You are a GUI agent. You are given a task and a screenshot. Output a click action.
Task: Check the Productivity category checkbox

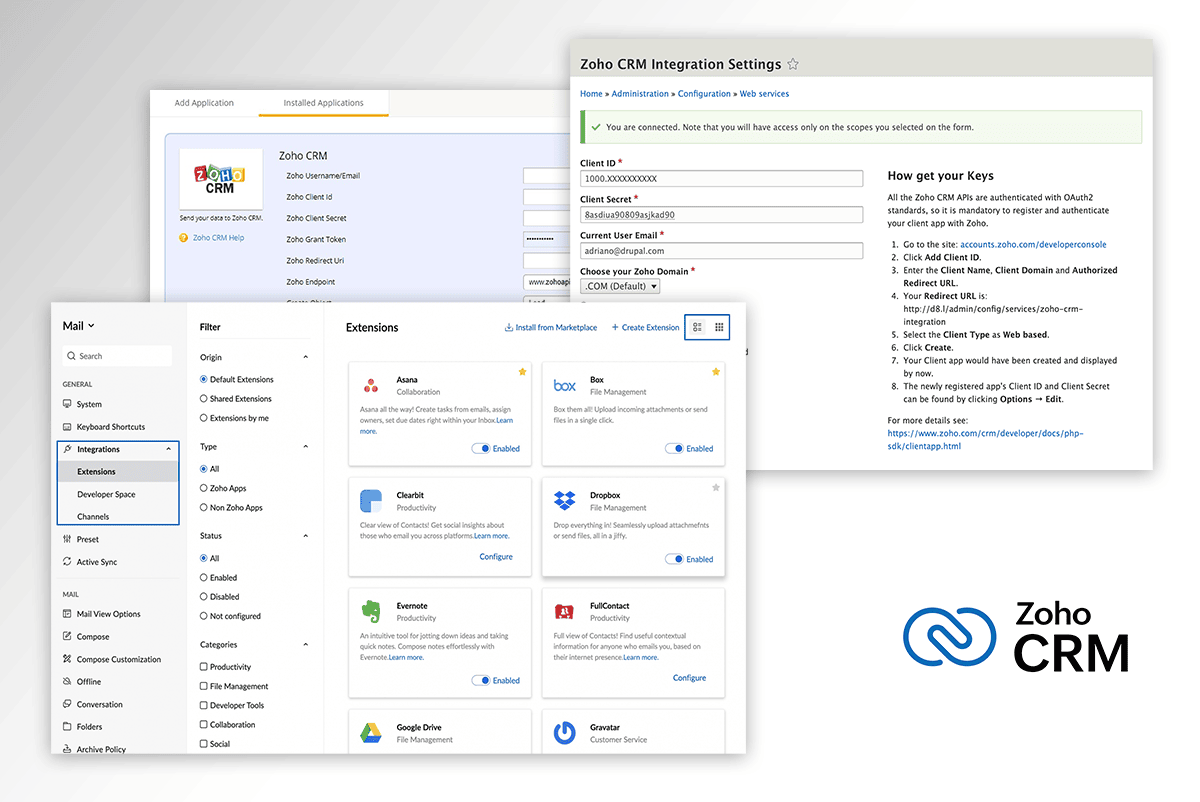tap(204, 667)
